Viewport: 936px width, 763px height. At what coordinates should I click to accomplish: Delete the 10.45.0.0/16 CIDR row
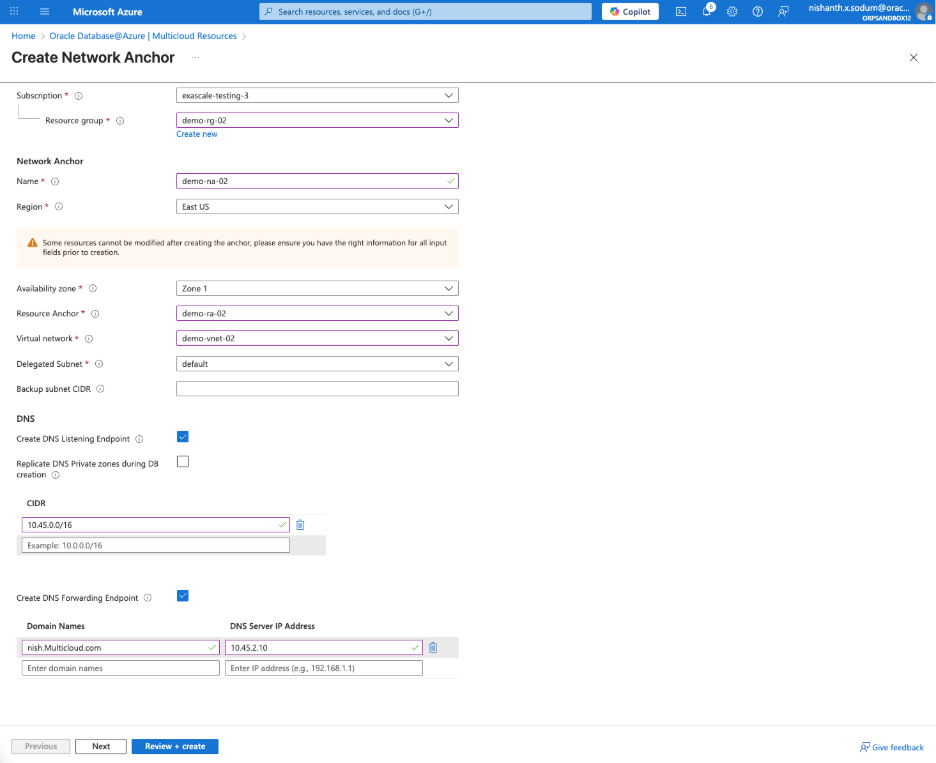(x=300, y=525)
